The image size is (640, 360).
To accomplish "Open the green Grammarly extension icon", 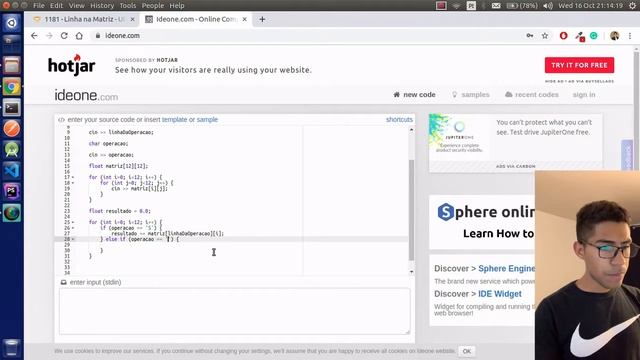I will tap(594, 36).
